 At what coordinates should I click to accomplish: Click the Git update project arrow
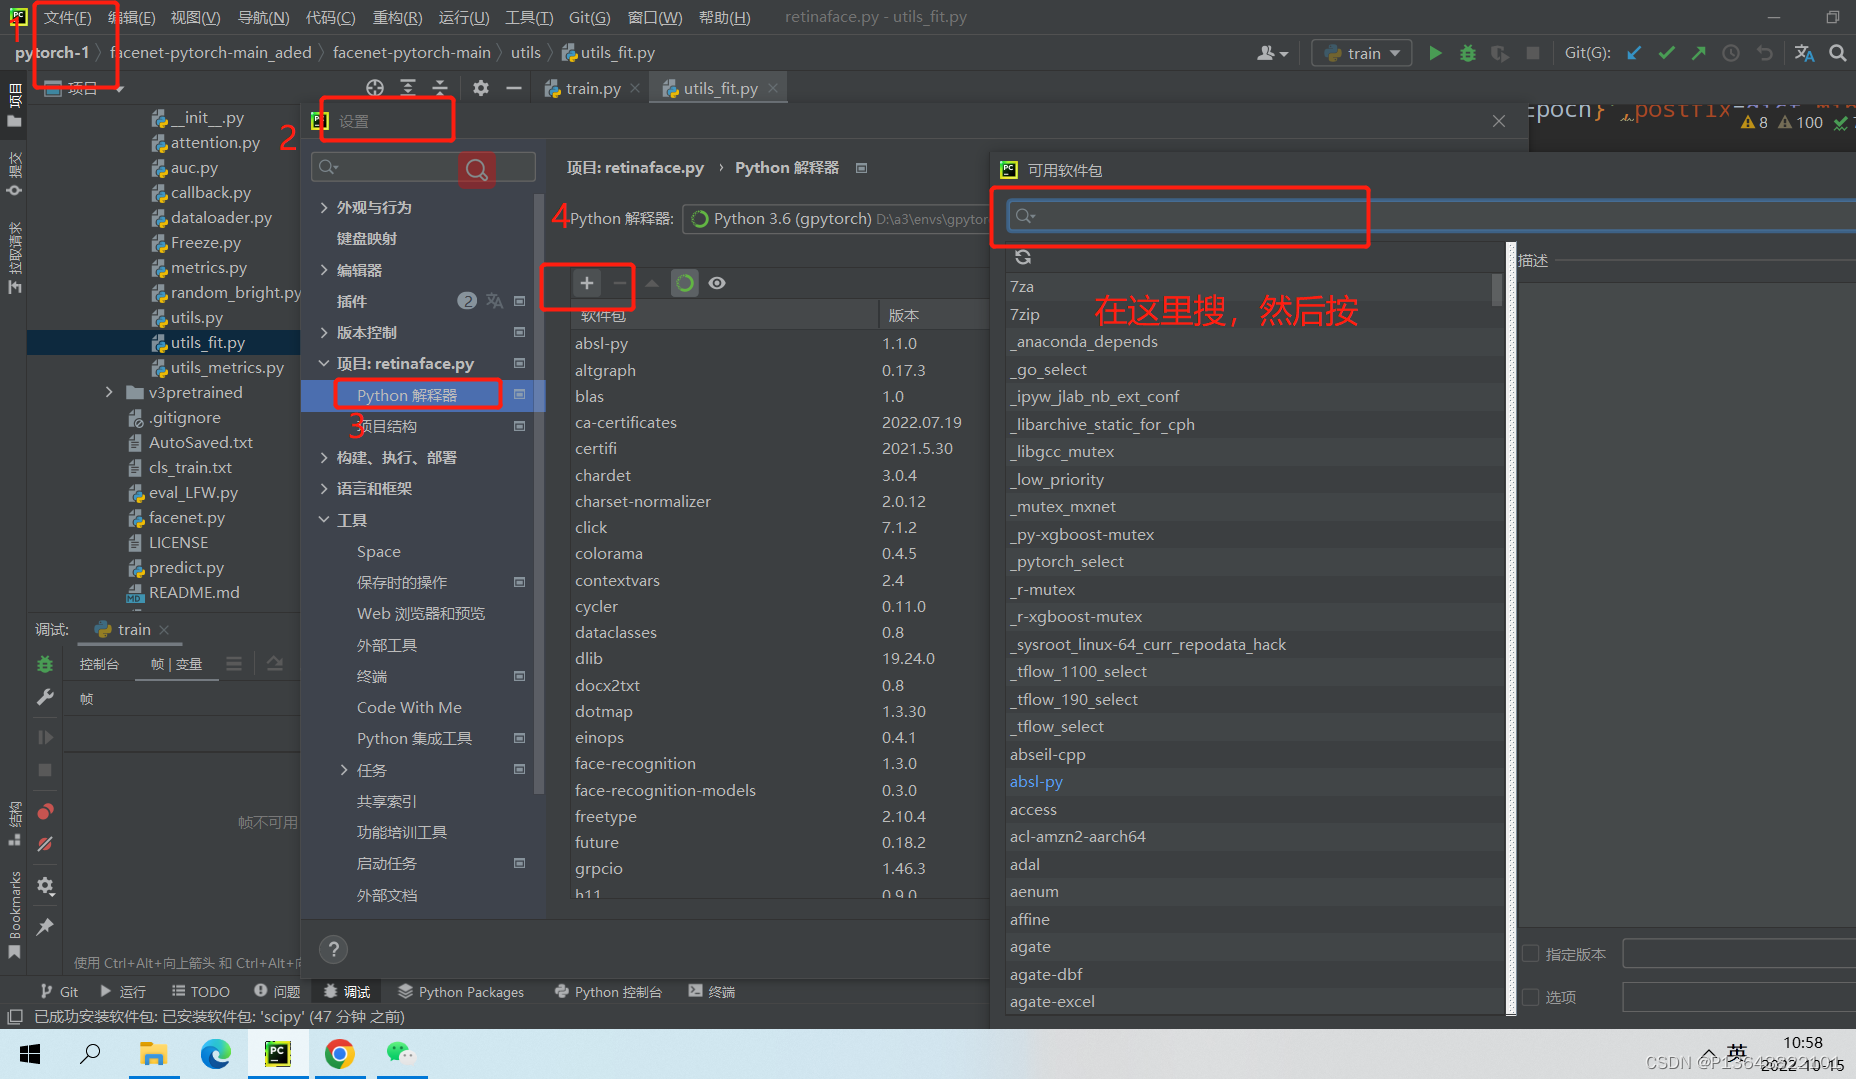(1634, 53)
